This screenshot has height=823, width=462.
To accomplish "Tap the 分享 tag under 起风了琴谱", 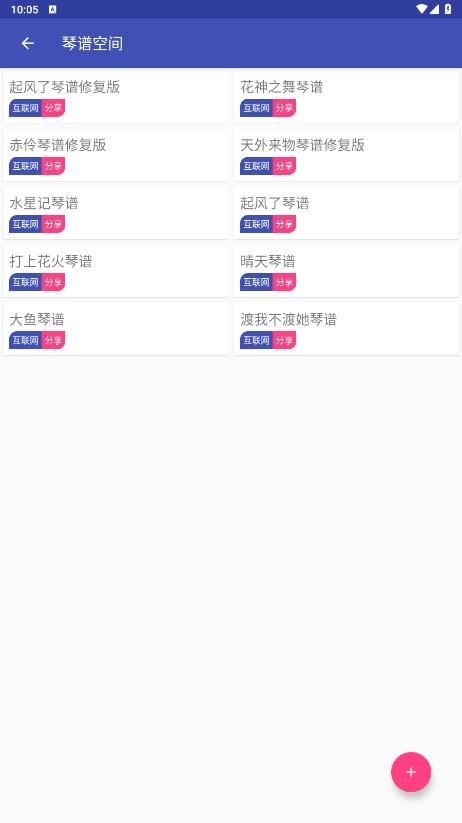I will (x=285, y=224).
